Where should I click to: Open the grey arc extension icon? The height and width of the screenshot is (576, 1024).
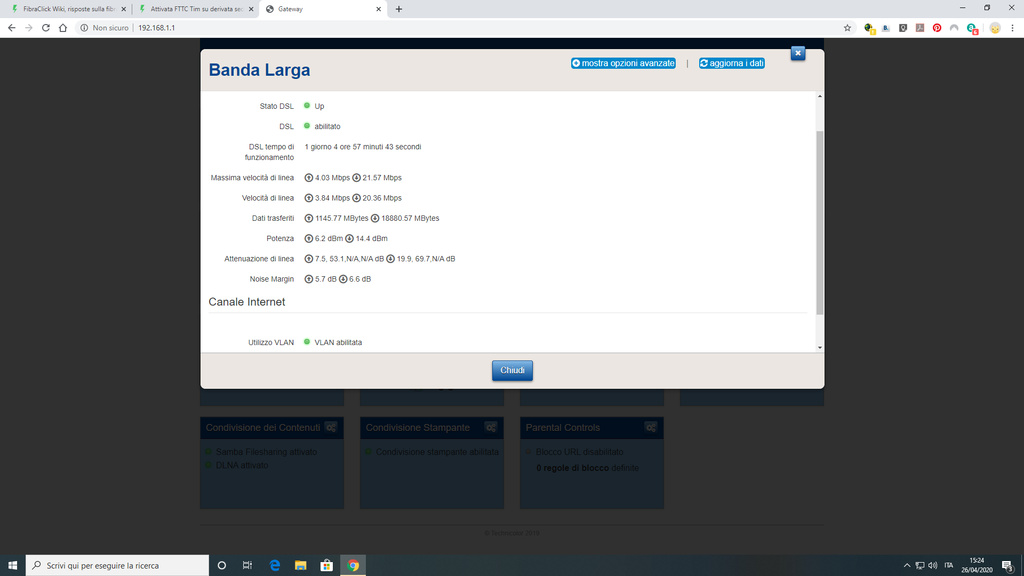click(954, 28)
